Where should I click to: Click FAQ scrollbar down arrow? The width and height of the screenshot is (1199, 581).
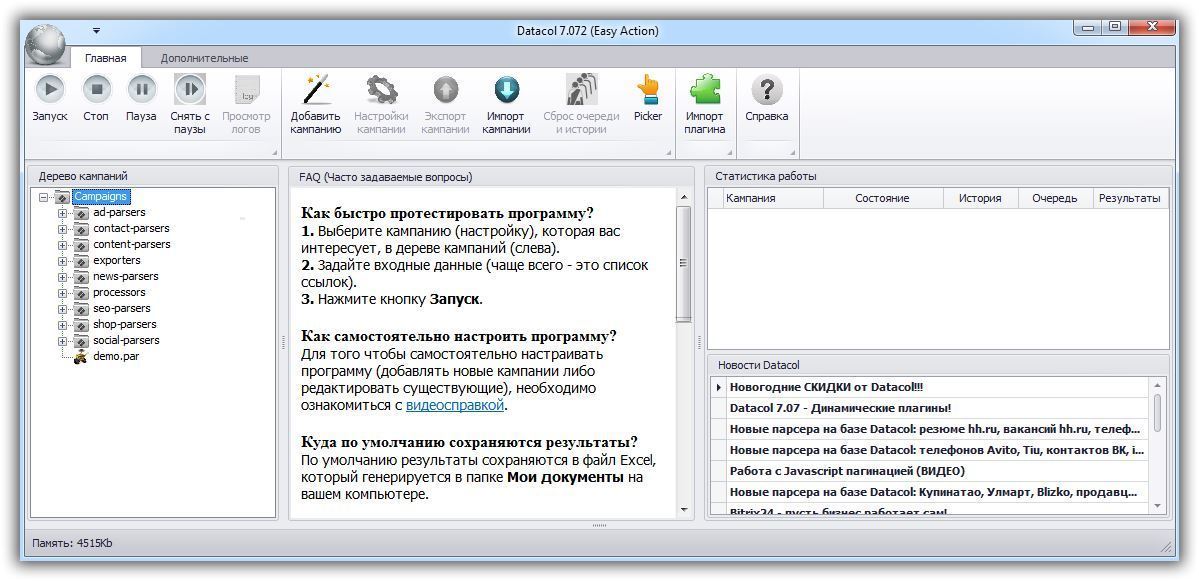tap(684, 509)
